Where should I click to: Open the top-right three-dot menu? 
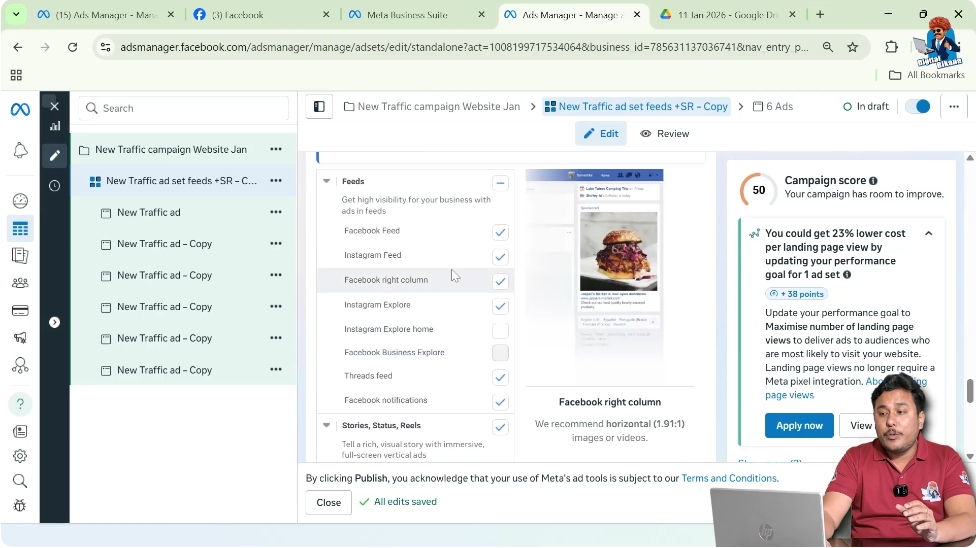point(954,106)
